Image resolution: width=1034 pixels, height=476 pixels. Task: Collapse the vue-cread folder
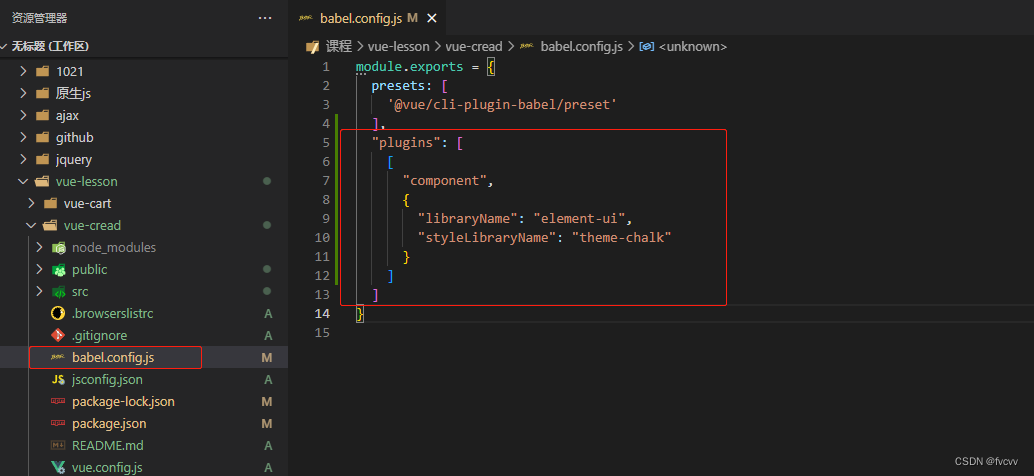click(x=31, y=225)
